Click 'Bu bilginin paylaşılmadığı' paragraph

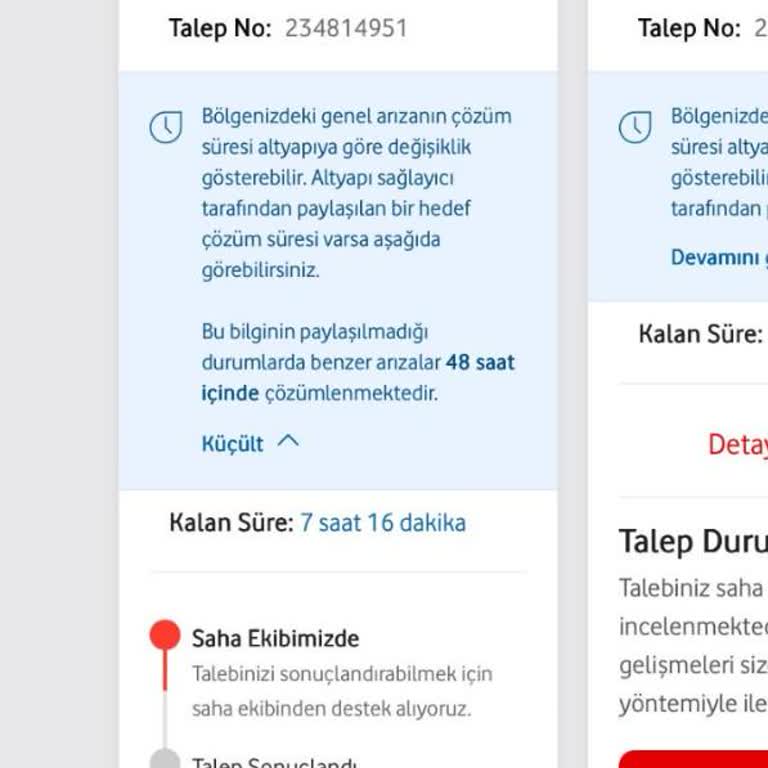[358, 362]
